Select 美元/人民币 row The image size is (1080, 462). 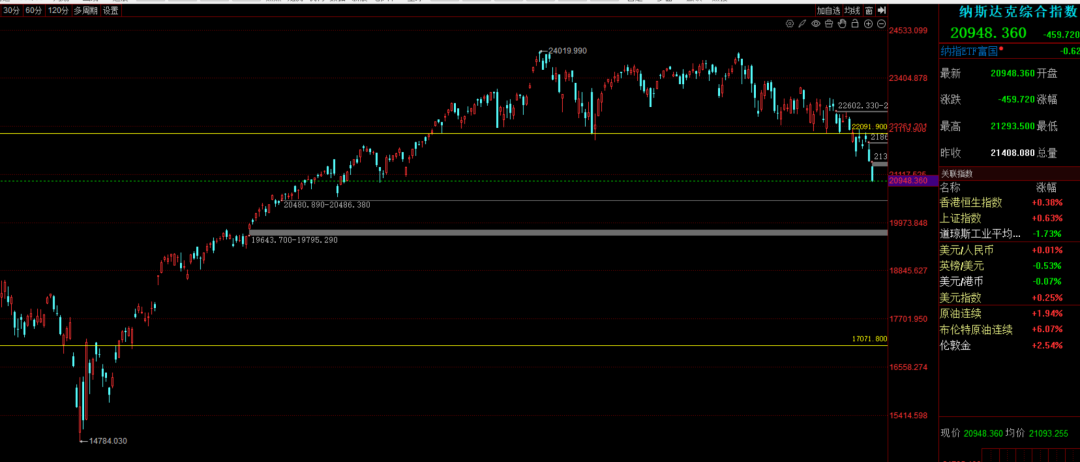pyautogui.click(x=1010, y=249)
